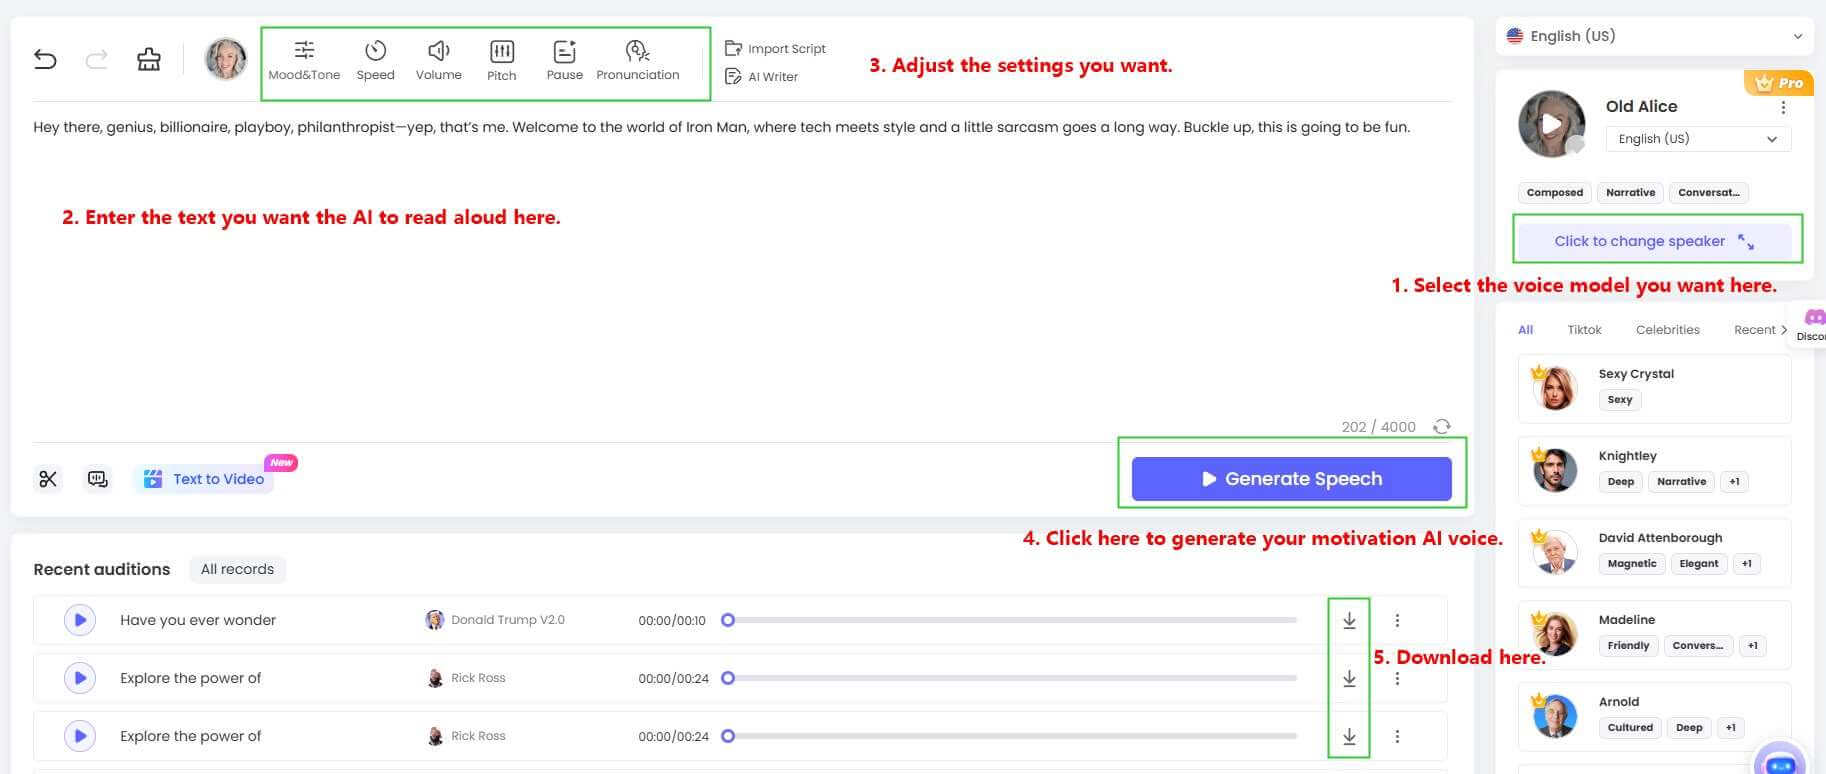This screenshot has height=774, width=1826.
Task: Select the Pitch adjustment tool
Action: [x=501, y=61]
